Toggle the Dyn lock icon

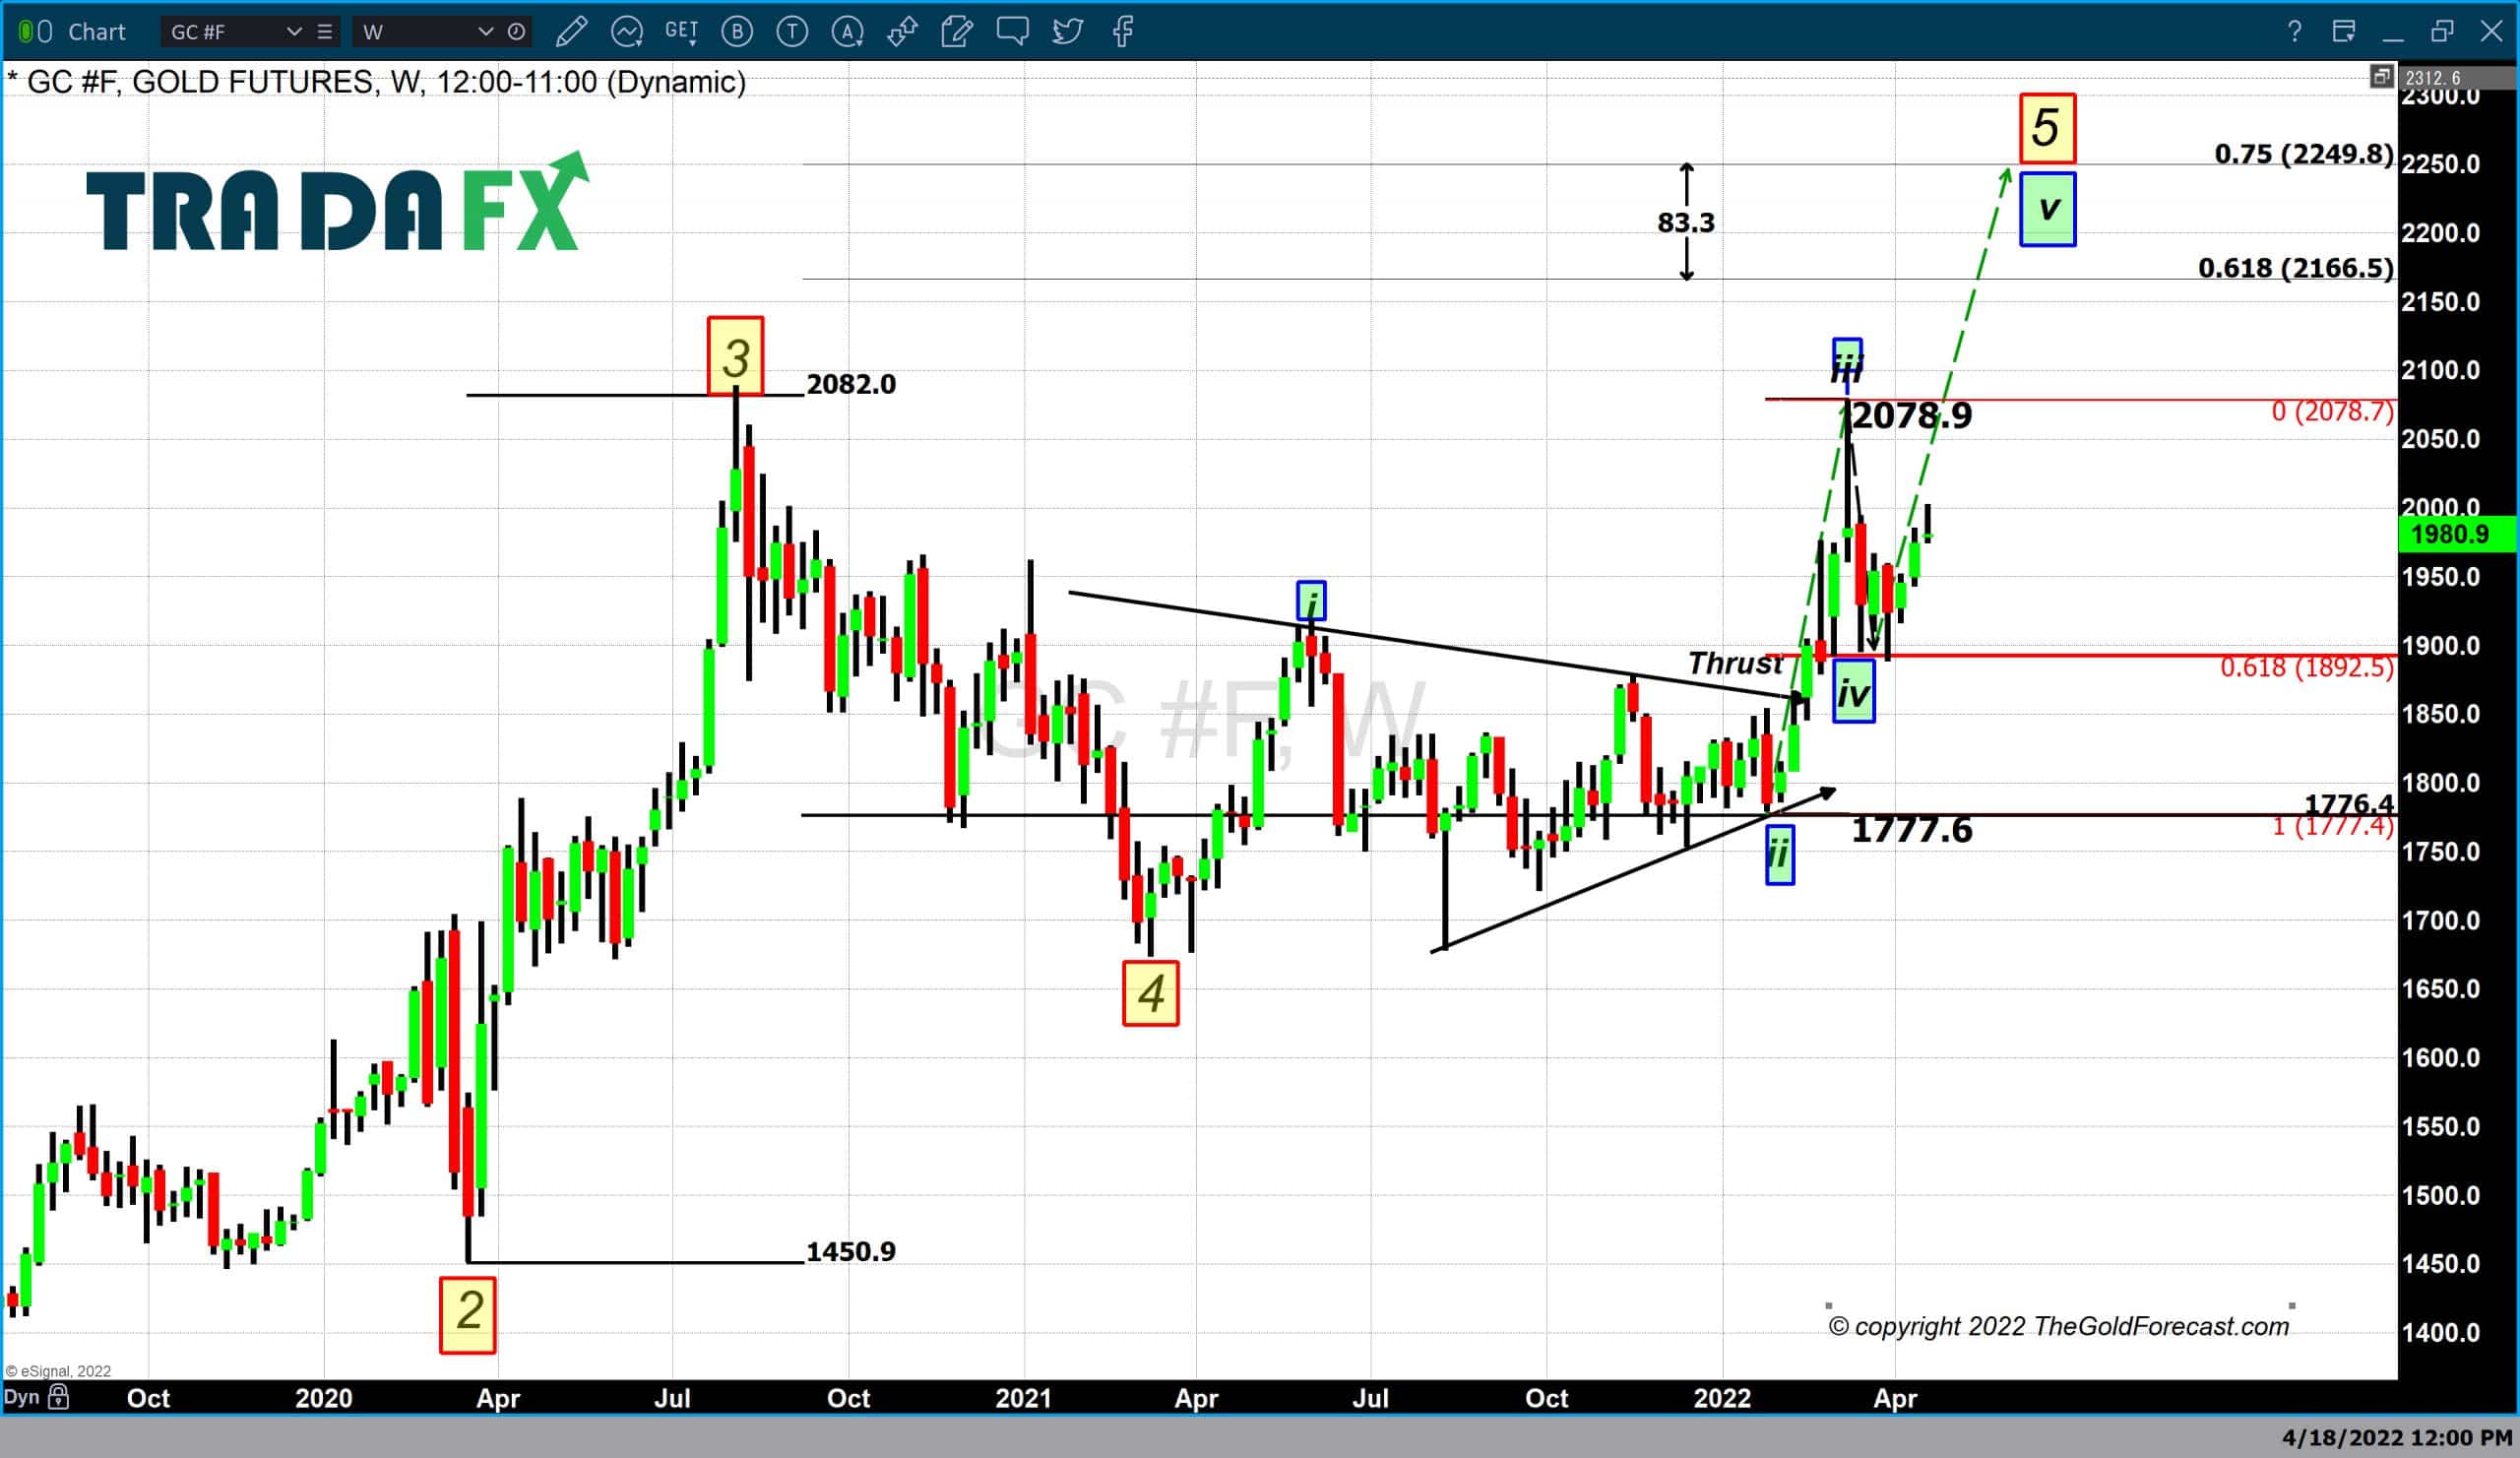tap(59, 1397)
